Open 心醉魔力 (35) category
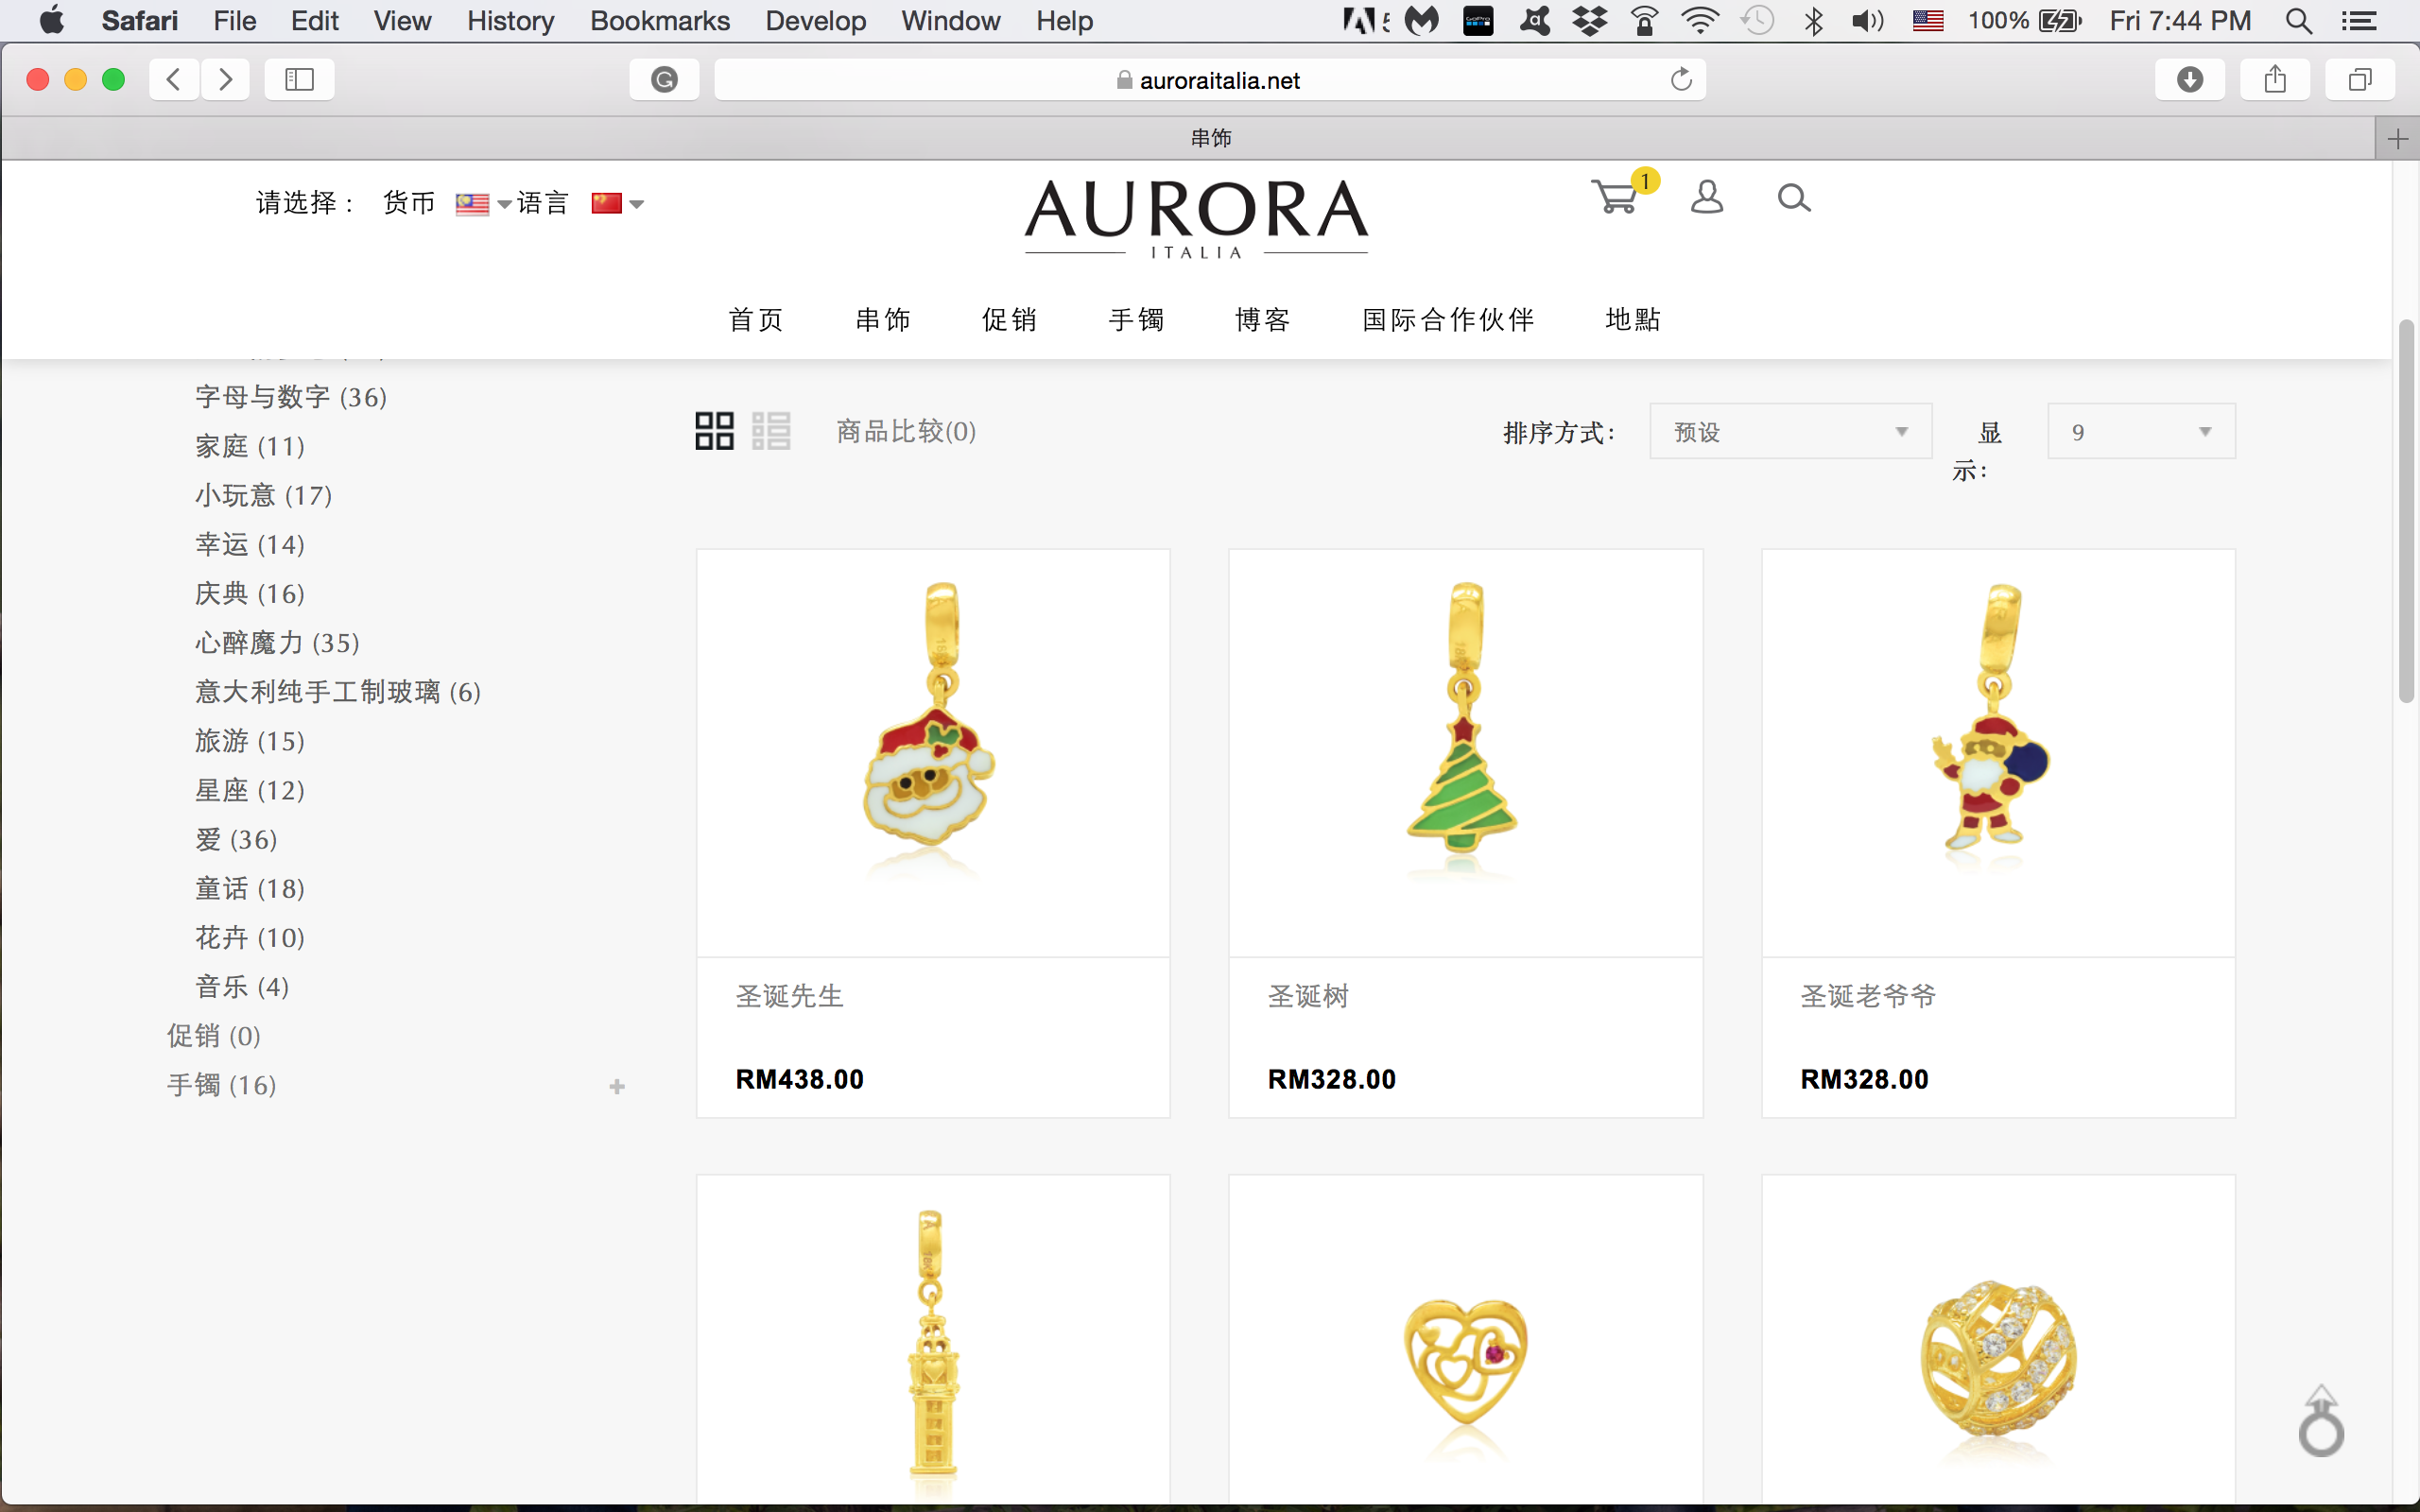 [277, 643]
